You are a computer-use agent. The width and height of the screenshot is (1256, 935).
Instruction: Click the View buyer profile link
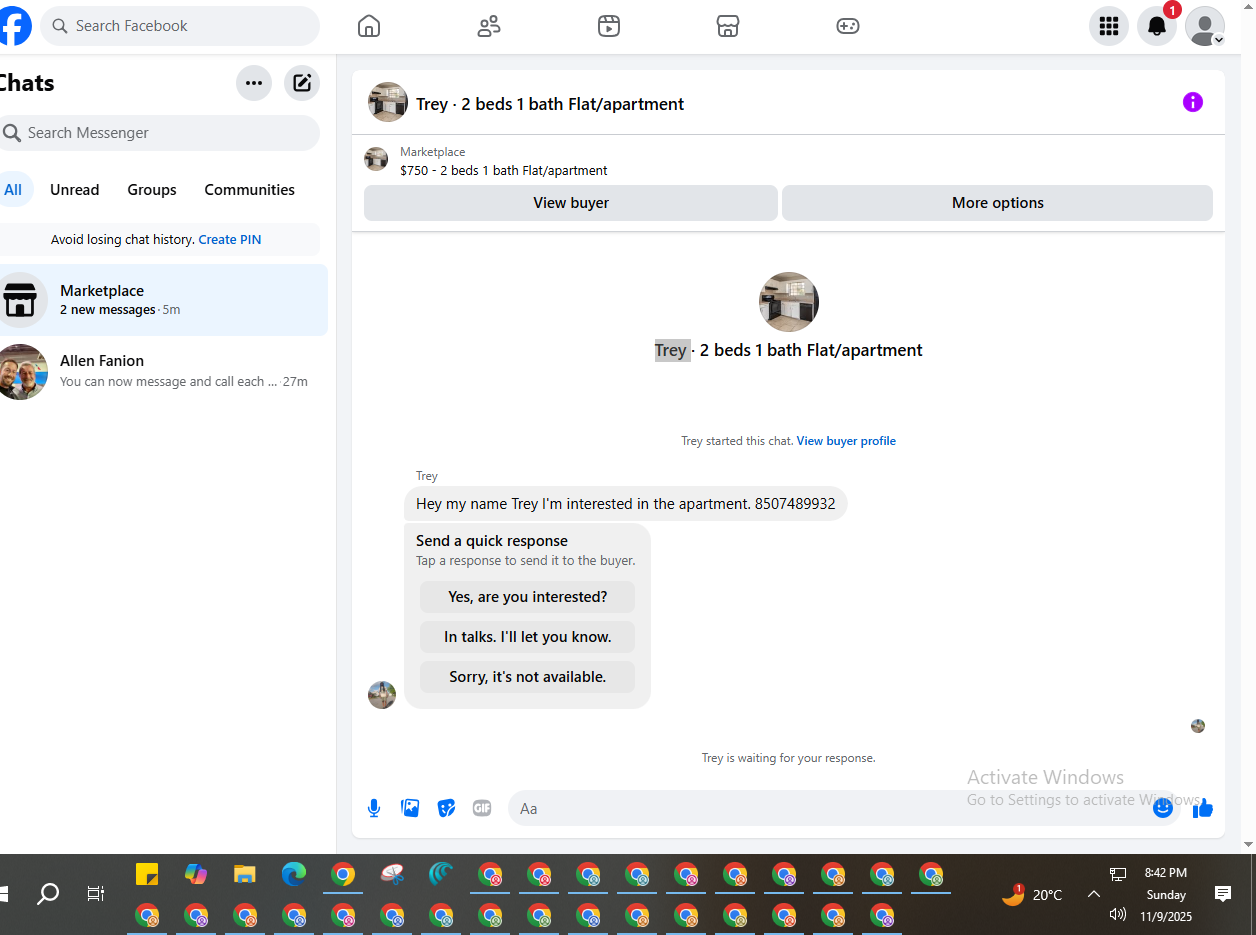pyautogui.click(x=846, y=441)
